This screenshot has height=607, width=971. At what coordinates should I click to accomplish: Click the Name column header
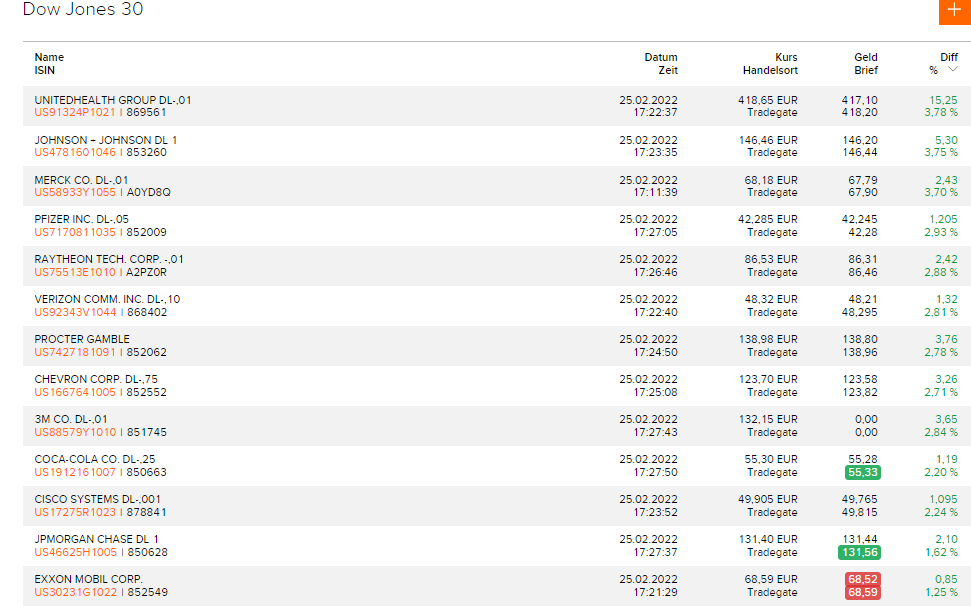click(49, 57)
